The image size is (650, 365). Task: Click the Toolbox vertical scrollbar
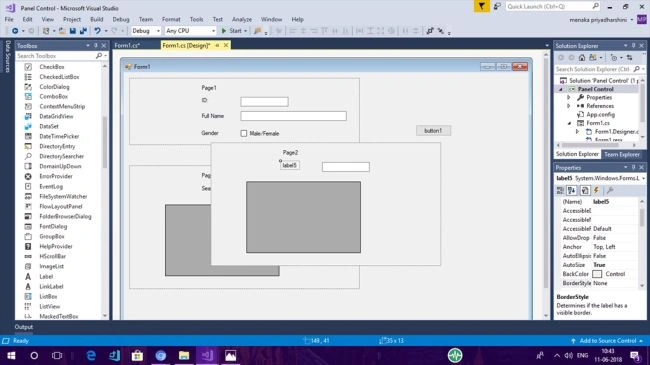coord(104,141)
